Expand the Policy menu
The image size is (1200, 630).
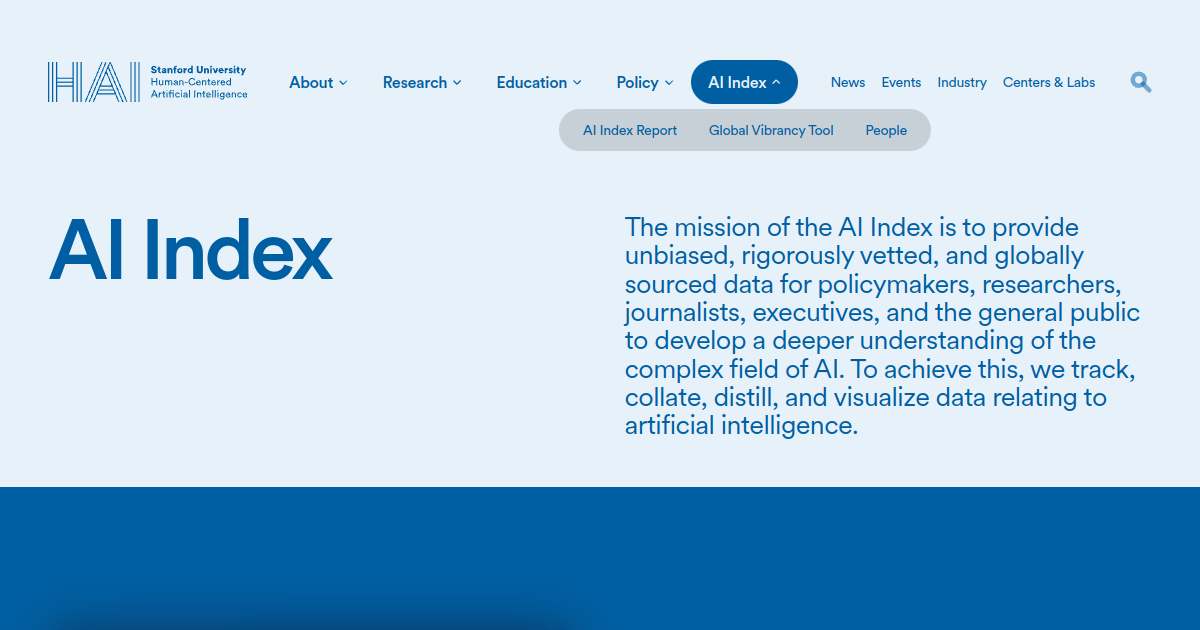645,82
